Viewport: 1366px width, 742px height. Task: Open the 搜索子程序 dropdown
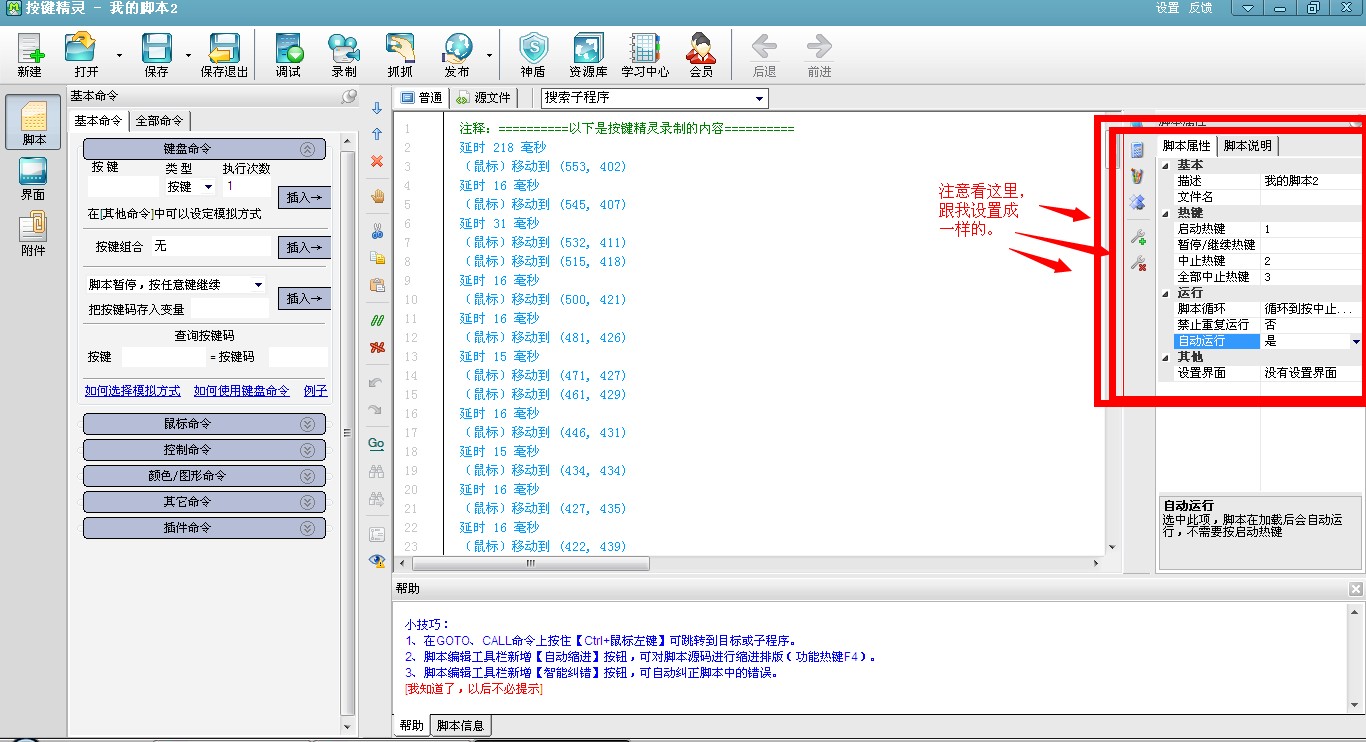[x=760, y=98]
